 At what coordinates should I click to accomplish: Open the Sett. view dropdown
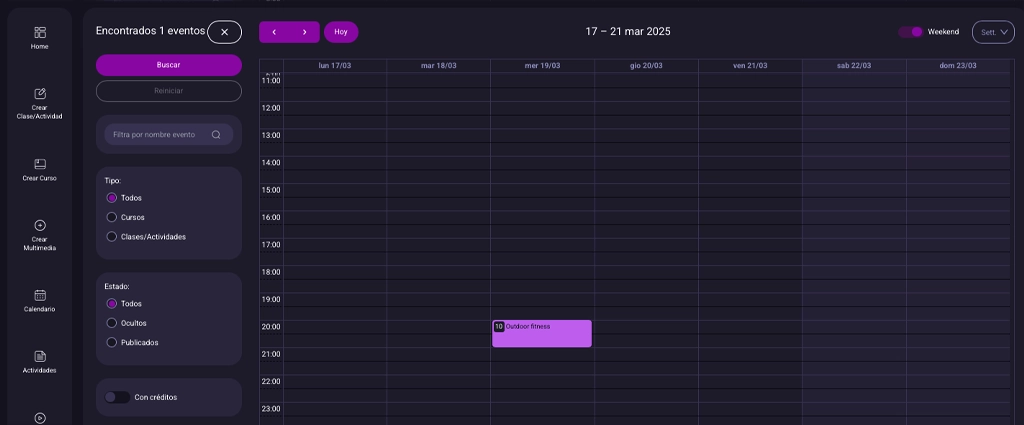[992, 32]
